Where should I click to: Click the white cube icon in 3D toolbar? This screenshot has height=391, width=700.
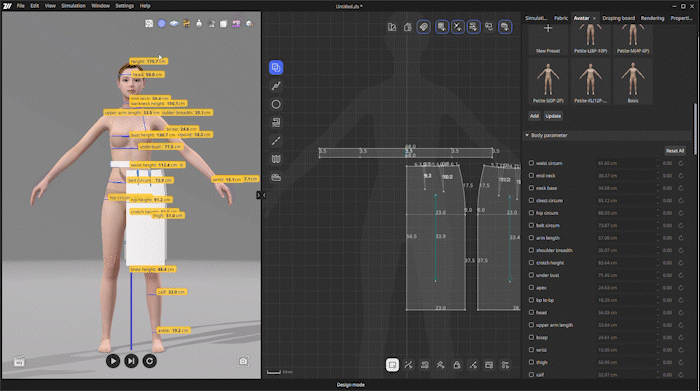pyautogui.click(x=224, y=24)
